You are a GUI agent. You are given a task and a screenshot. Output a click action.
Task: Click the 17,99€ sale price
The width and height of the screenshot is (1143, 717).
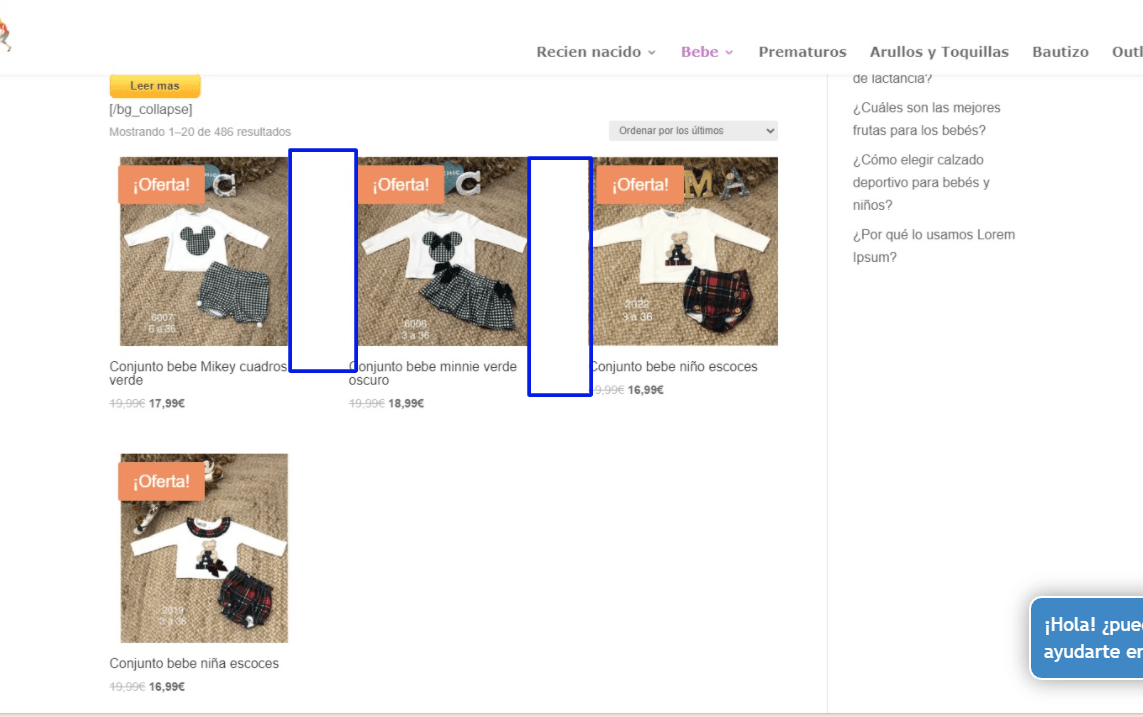167,403
